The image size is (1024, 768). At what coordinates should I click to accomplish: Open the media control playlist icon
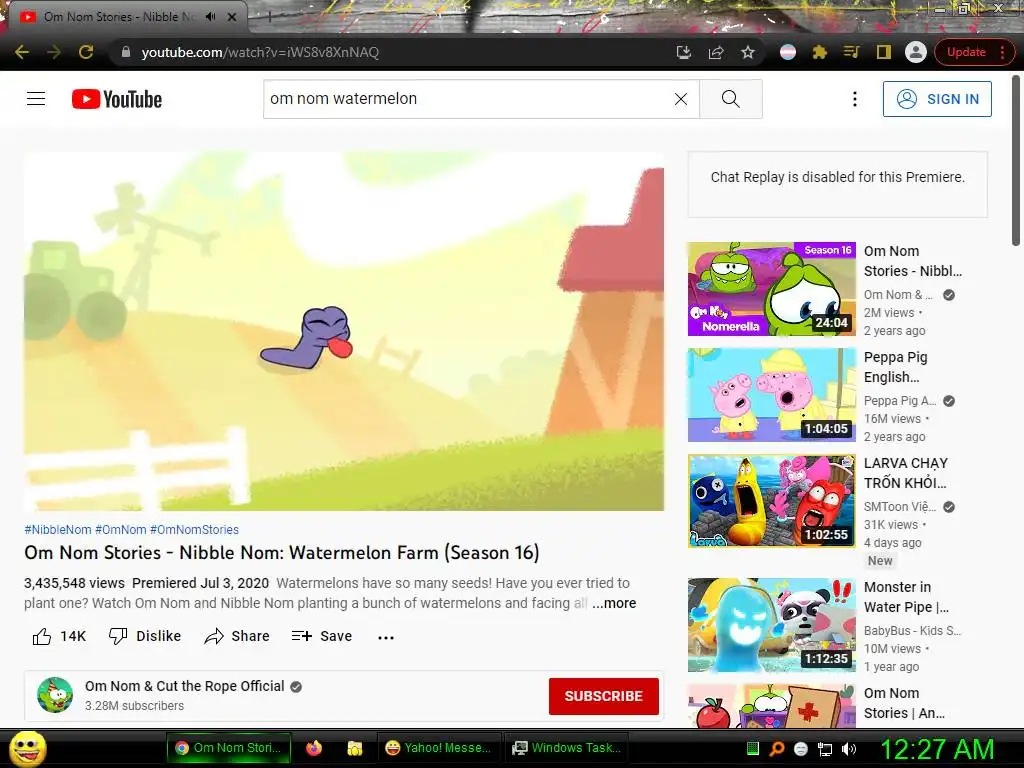tap(851, 52)
